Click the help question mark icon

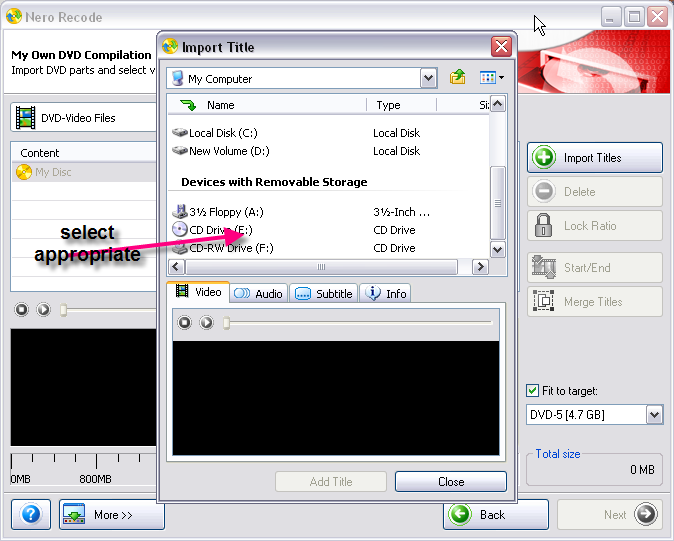(x=31, y=514)
